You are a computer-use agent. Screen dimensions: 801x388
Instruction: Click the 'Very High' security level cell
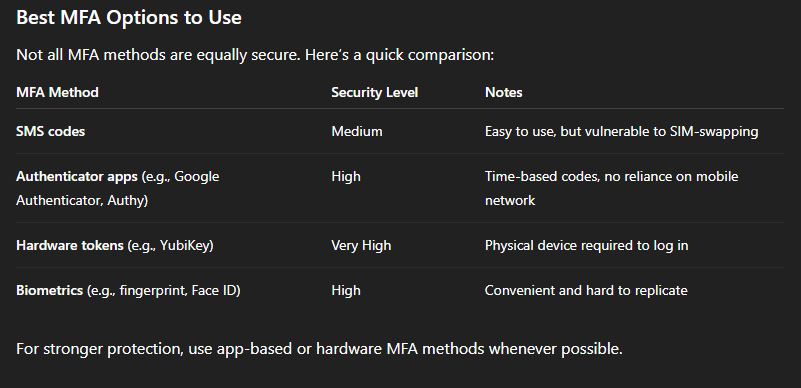(361, 246)
